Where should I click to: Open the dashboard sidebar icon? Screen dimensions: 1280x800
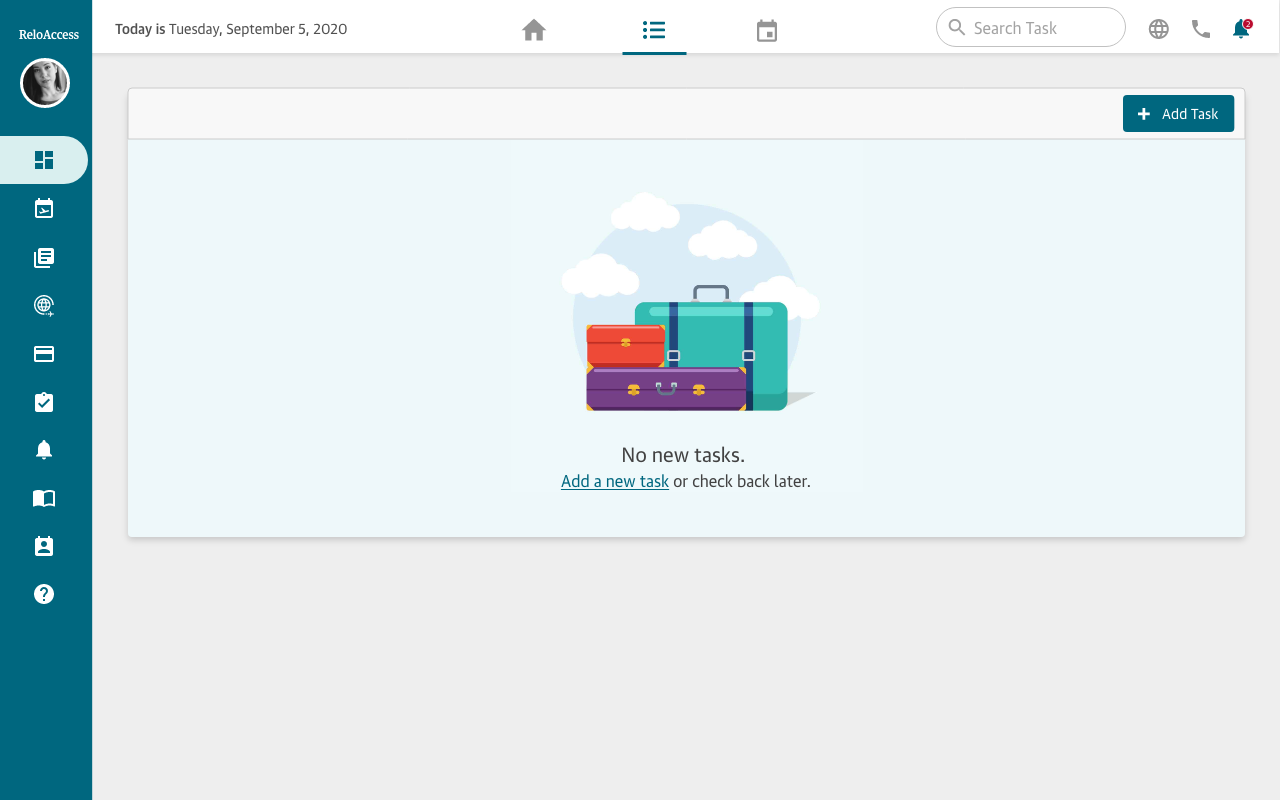(44, 160)
